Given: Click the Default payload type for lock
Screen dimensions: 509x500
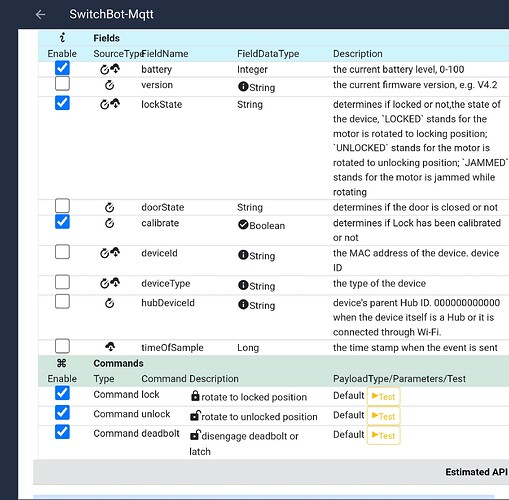Looking at the screenshot, I should pyautogui.click(x=349, y=395).
